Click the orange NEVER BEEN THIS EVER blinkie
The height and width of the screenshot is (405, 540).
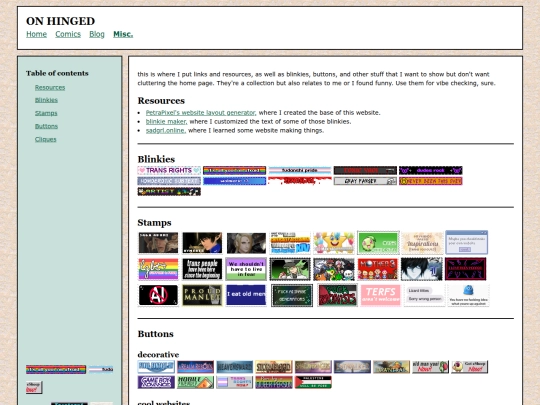(x=431, y=181)
